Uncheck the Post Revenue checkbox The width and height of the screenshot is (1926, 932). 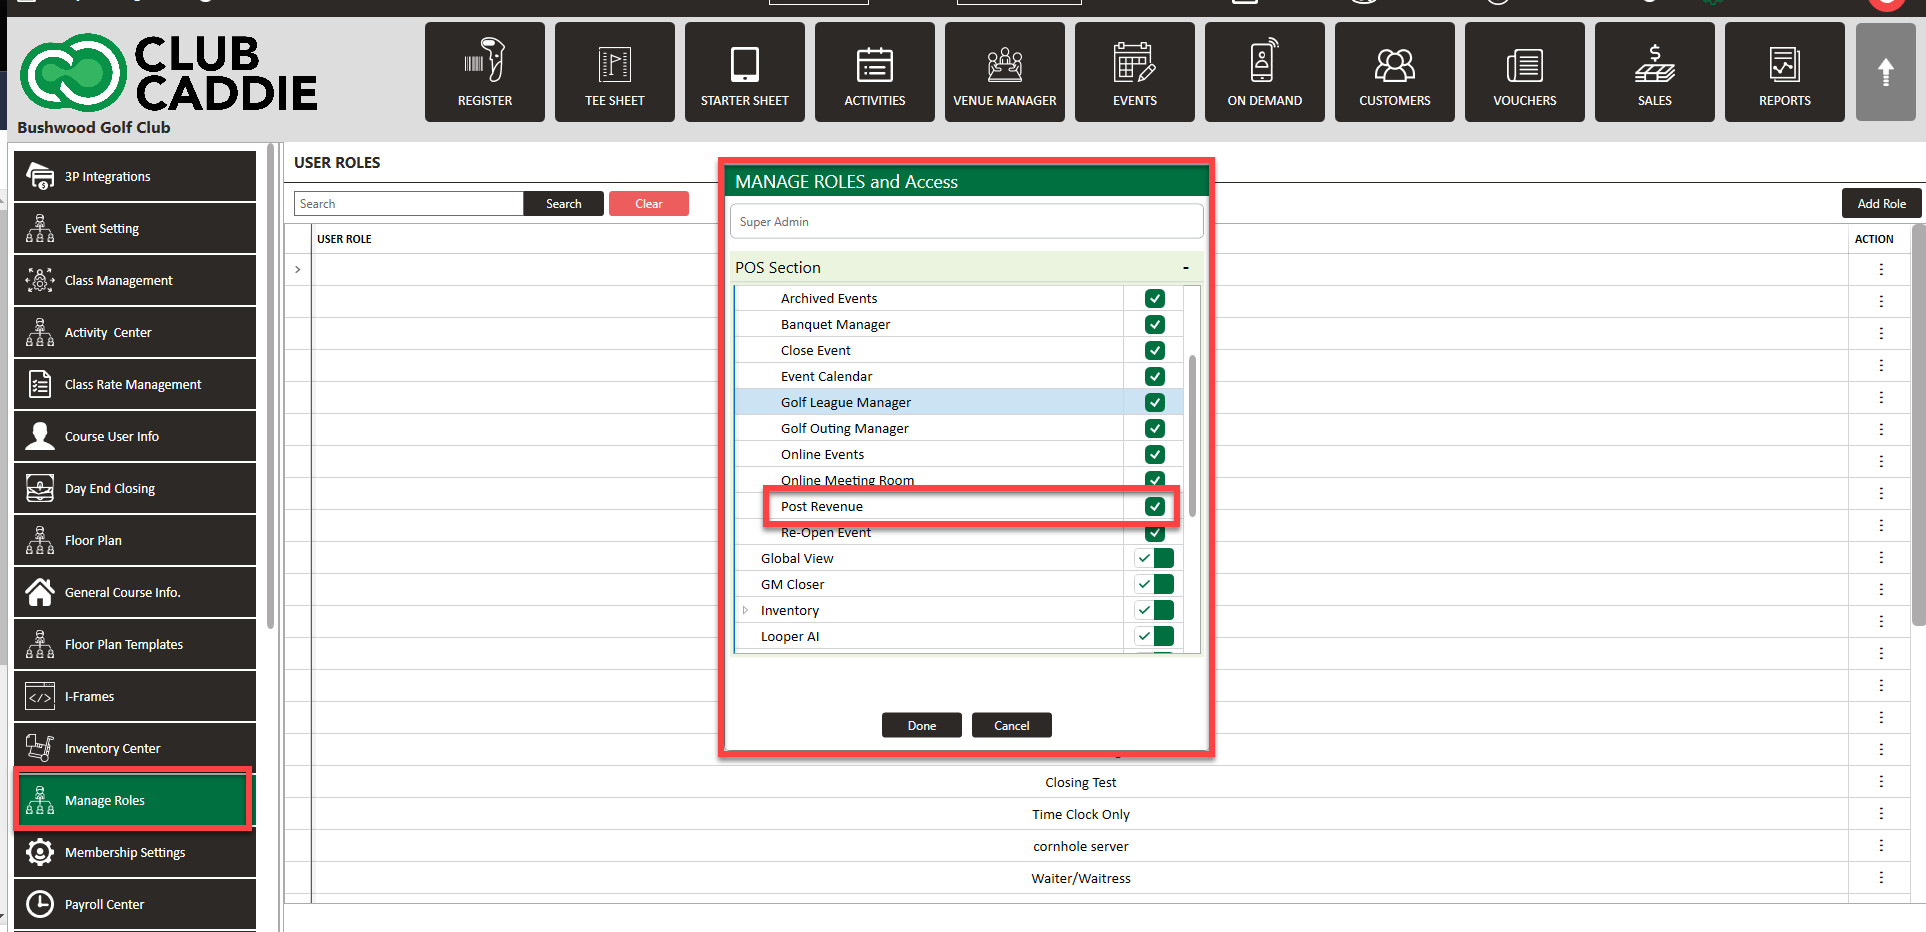[1155, 507]
